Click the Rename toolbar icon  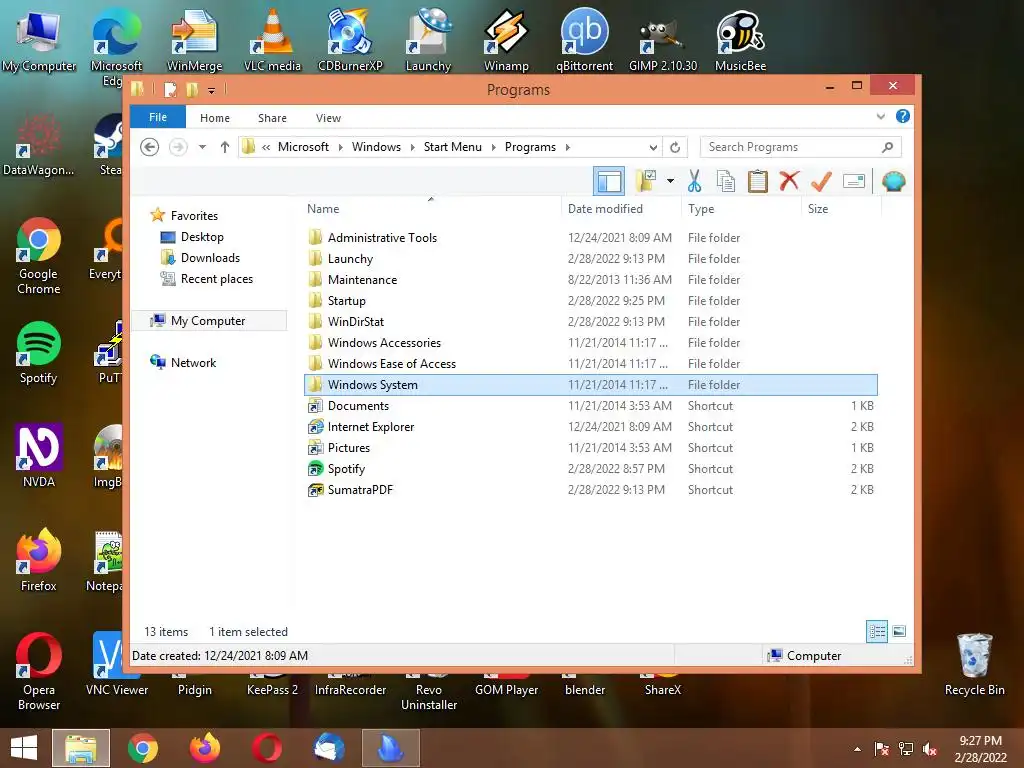pyautogui.click(x=854, y=181)
